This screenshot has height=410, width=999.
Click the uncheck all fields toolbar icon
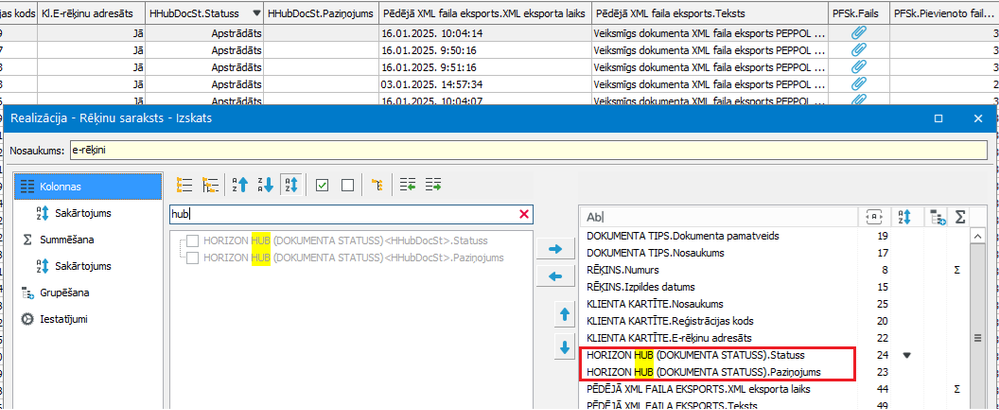(x=347, y=185)
